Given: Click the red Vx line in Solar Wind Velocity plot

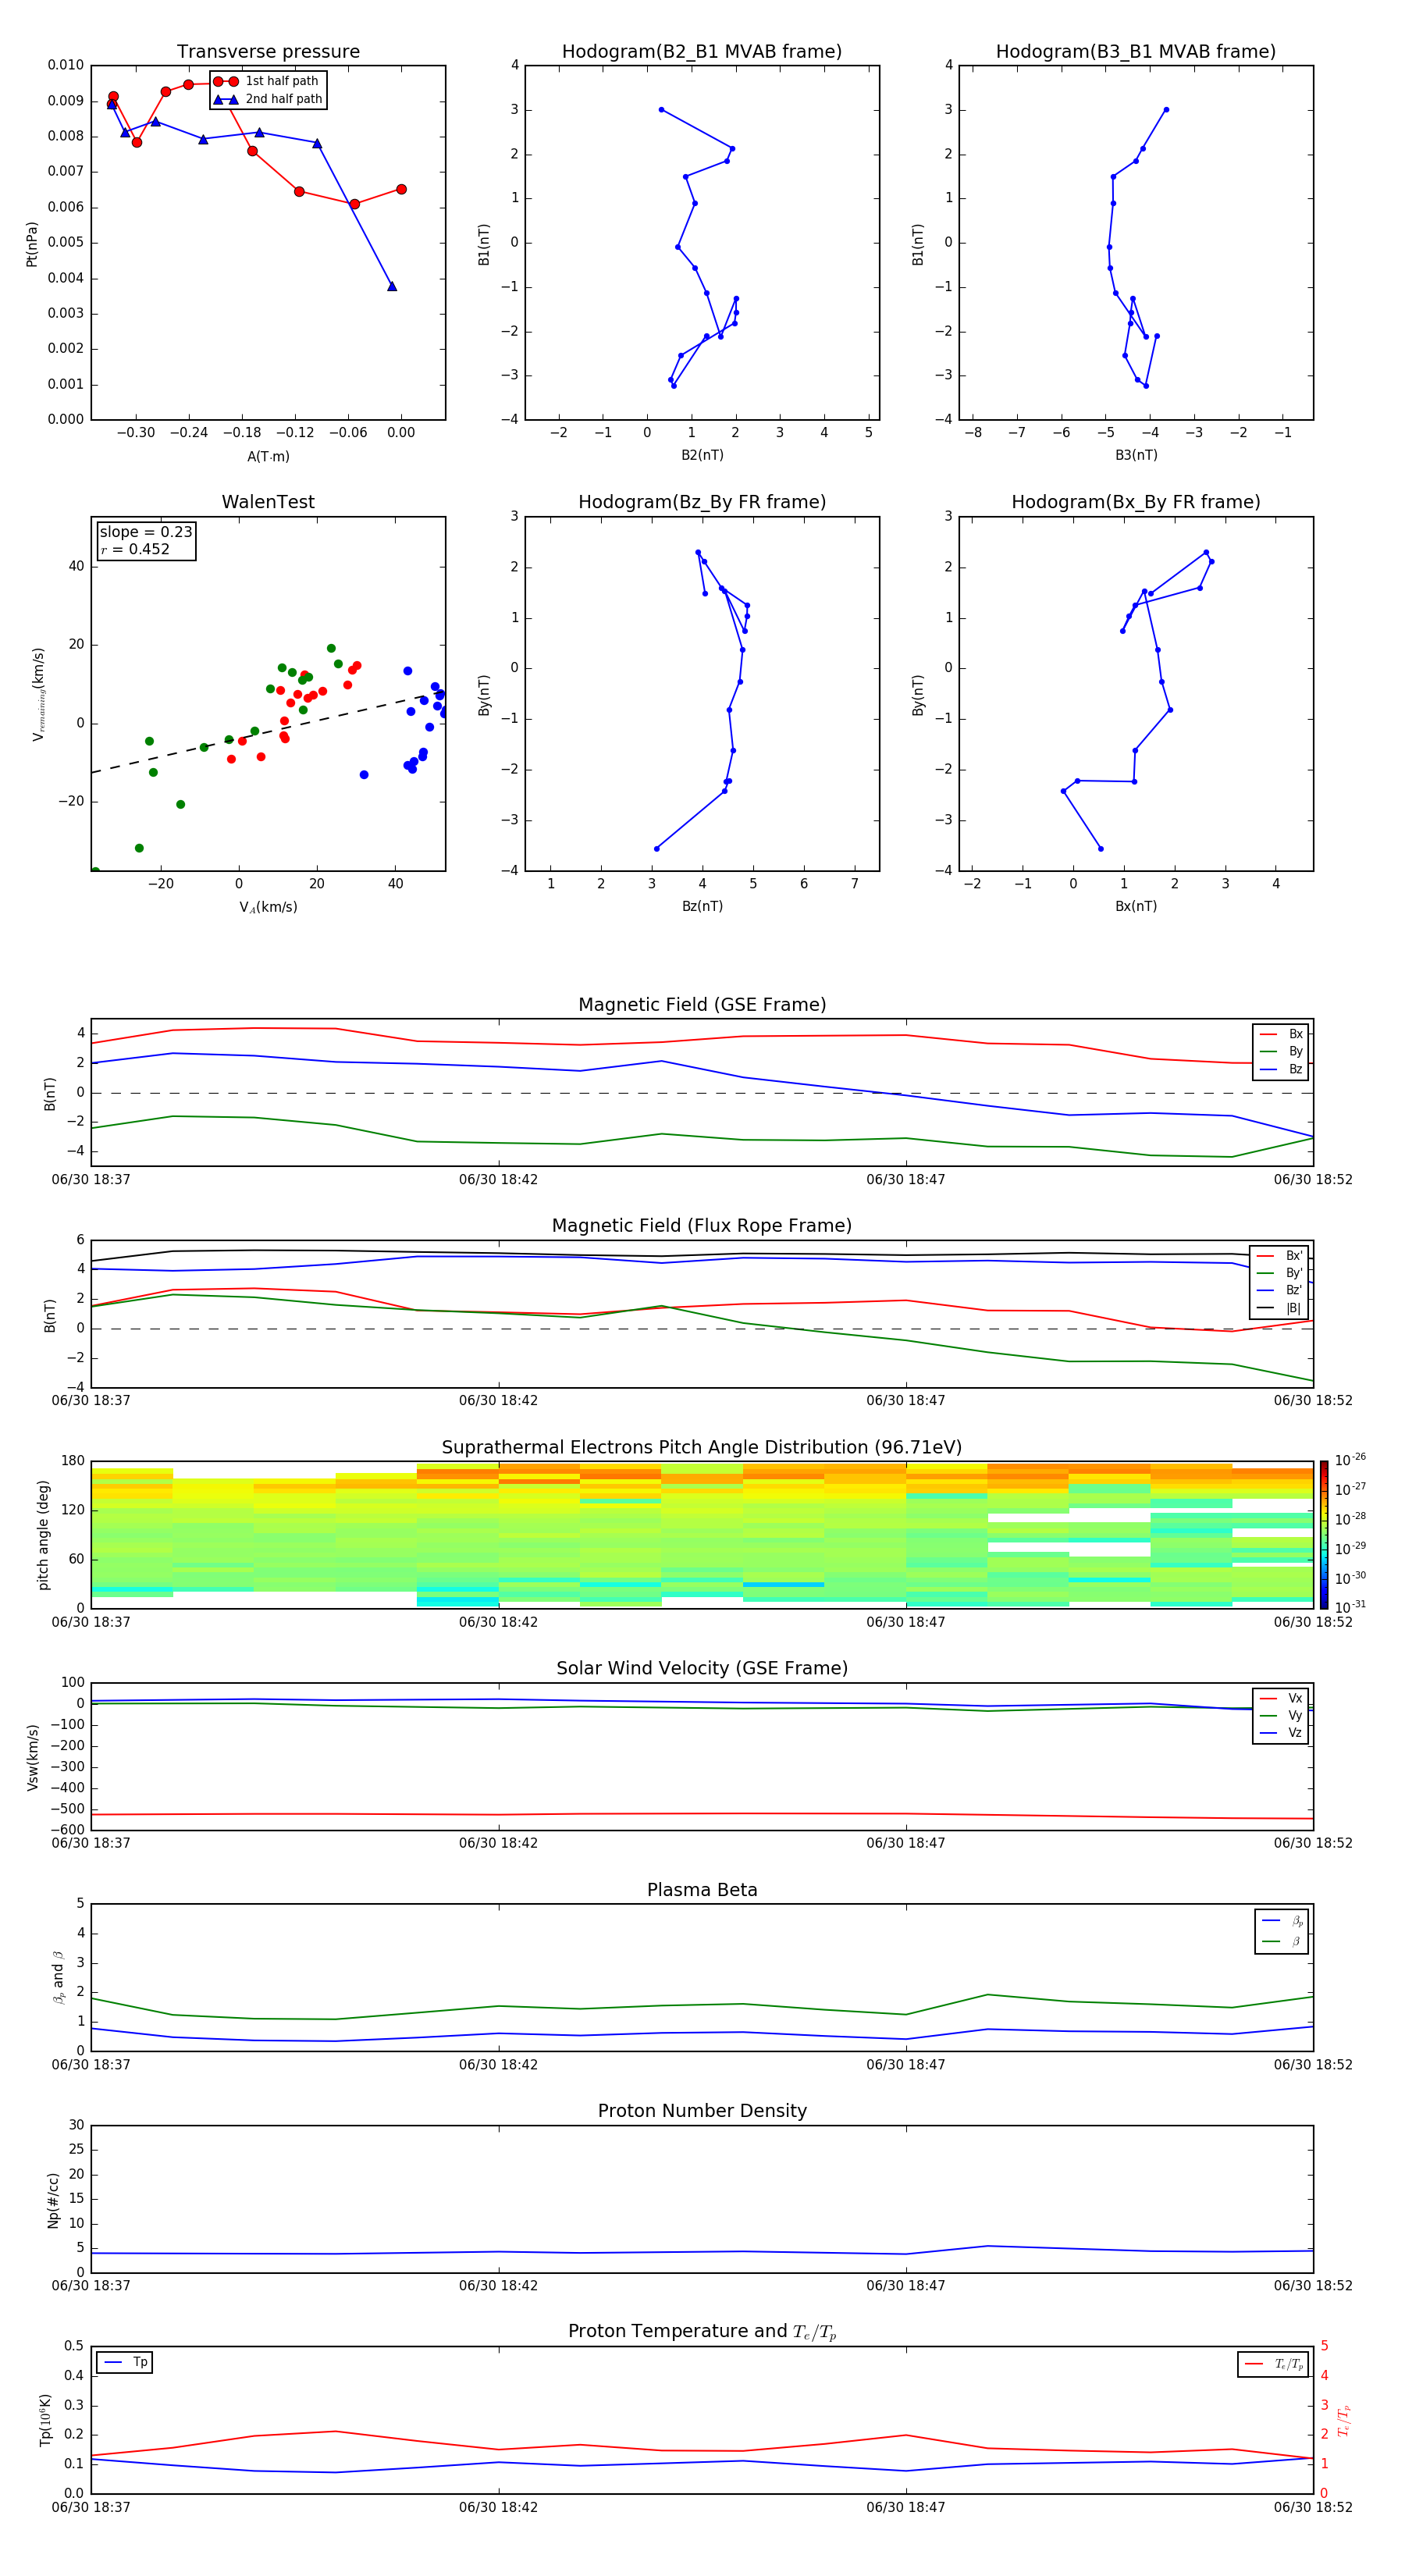Looking at the screenshot, I should [702, 1814].
